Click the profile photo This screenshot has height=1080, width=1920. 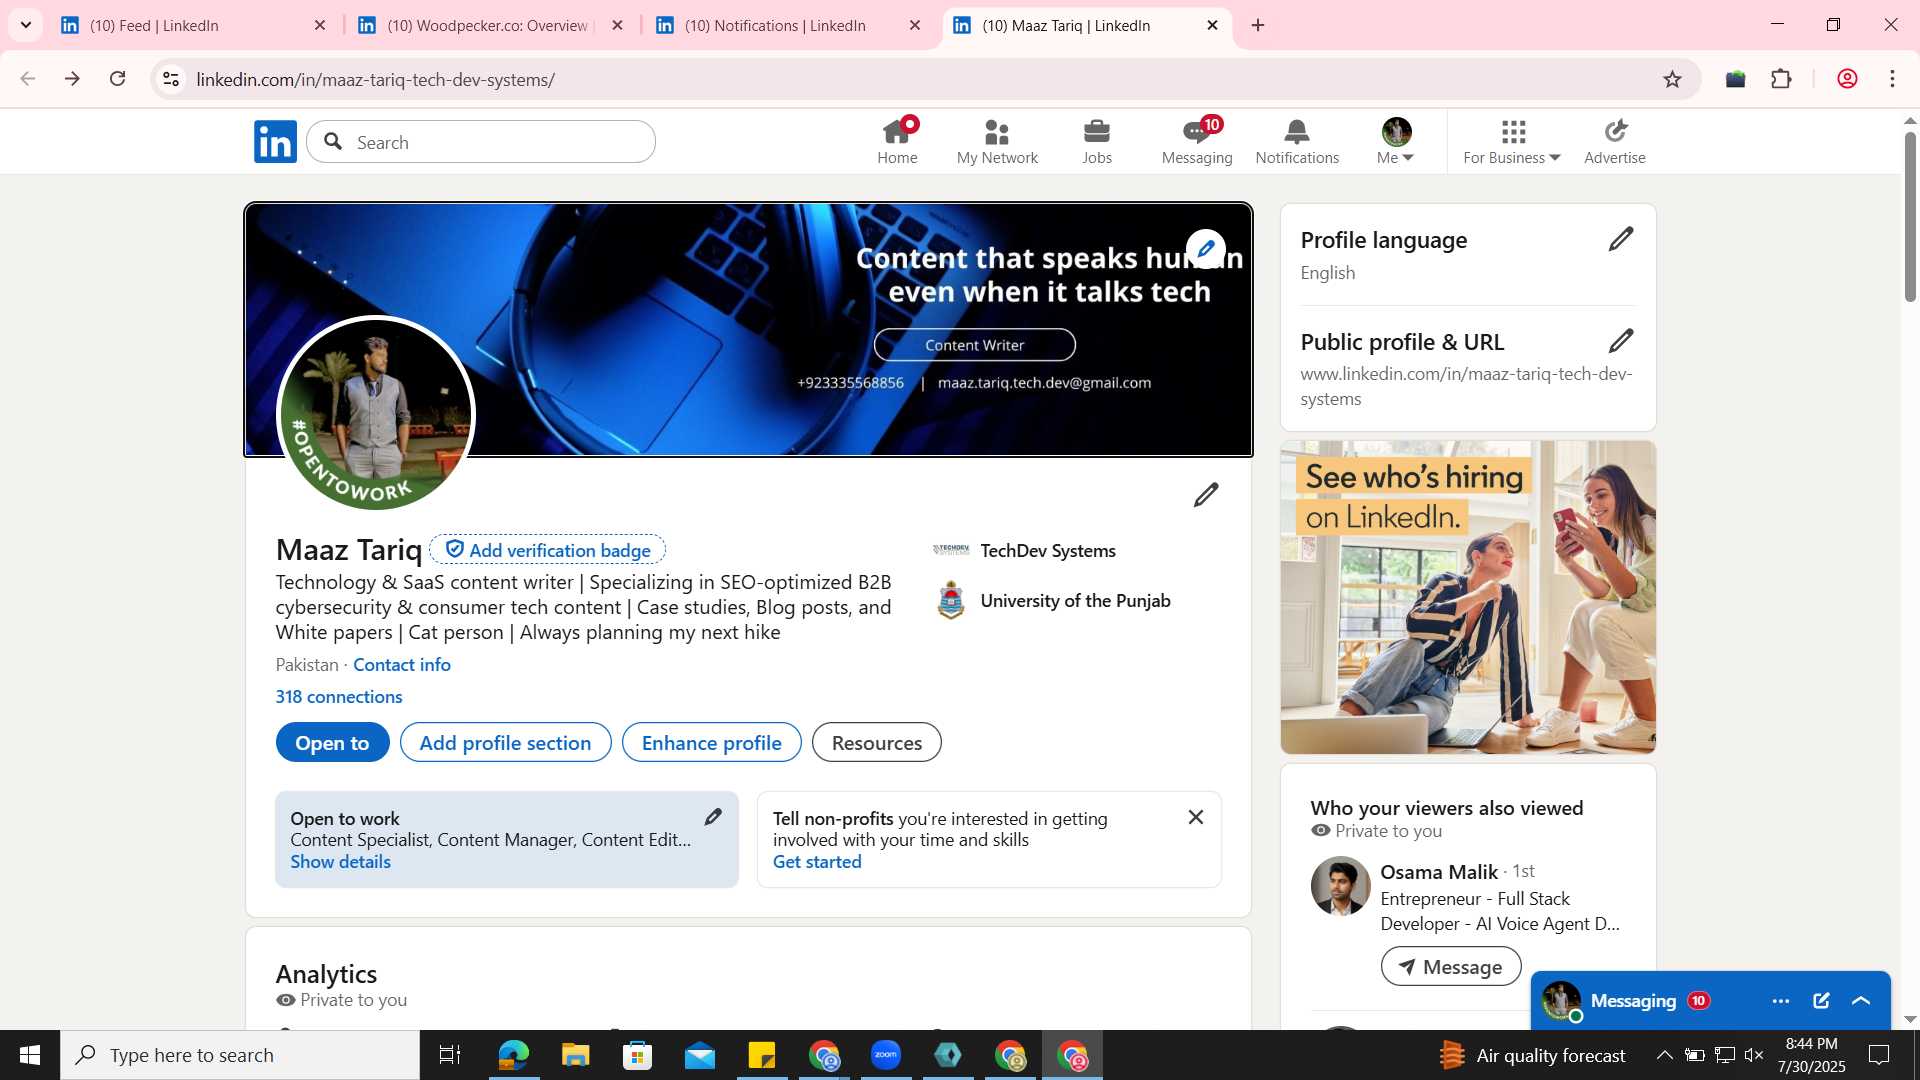tap(376, 414)
